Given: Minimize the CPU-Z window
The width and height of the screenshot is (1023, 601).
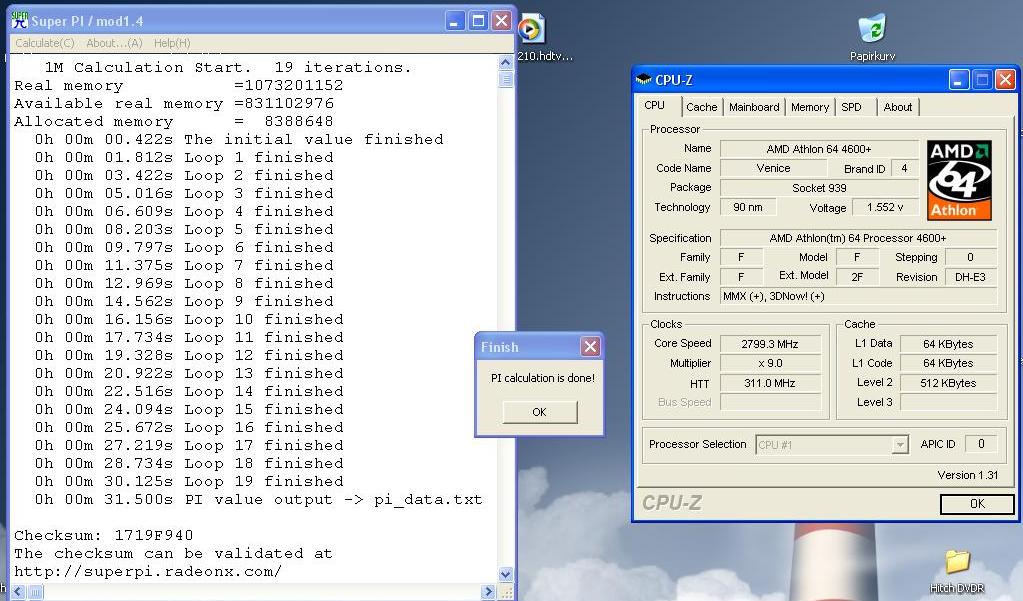Looking at the screenshot, I should pyautogui.click(x=958, y=80).
